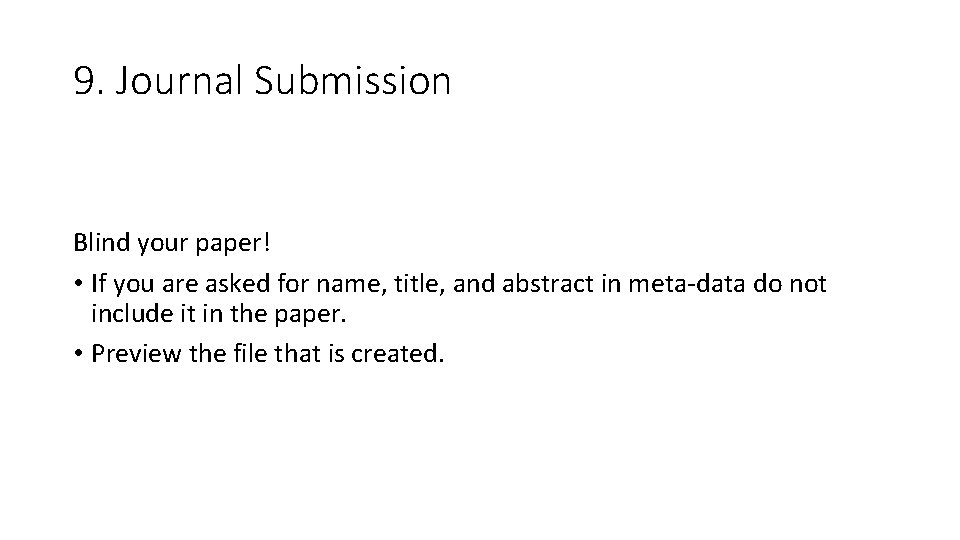Screen dimensions: 960x540
Task: Click the slide title '9. Journal Submission'
Action: tap(262, 81)
